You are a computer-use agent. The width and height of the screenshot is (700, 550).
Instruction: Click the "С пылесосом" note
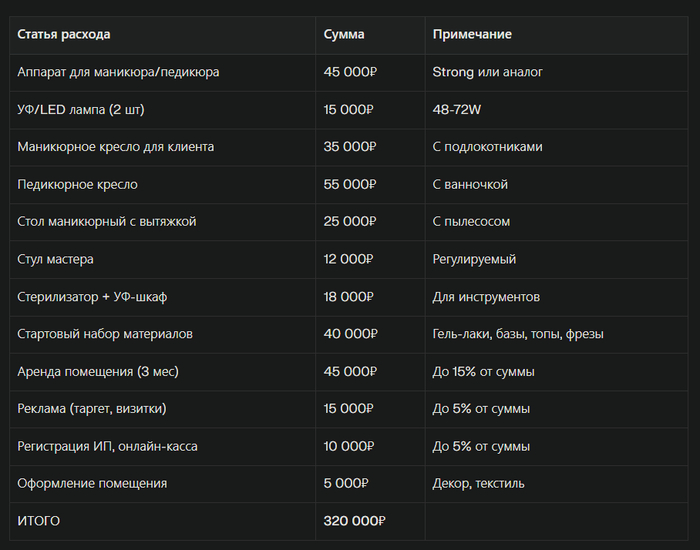[x=471, y=222]
